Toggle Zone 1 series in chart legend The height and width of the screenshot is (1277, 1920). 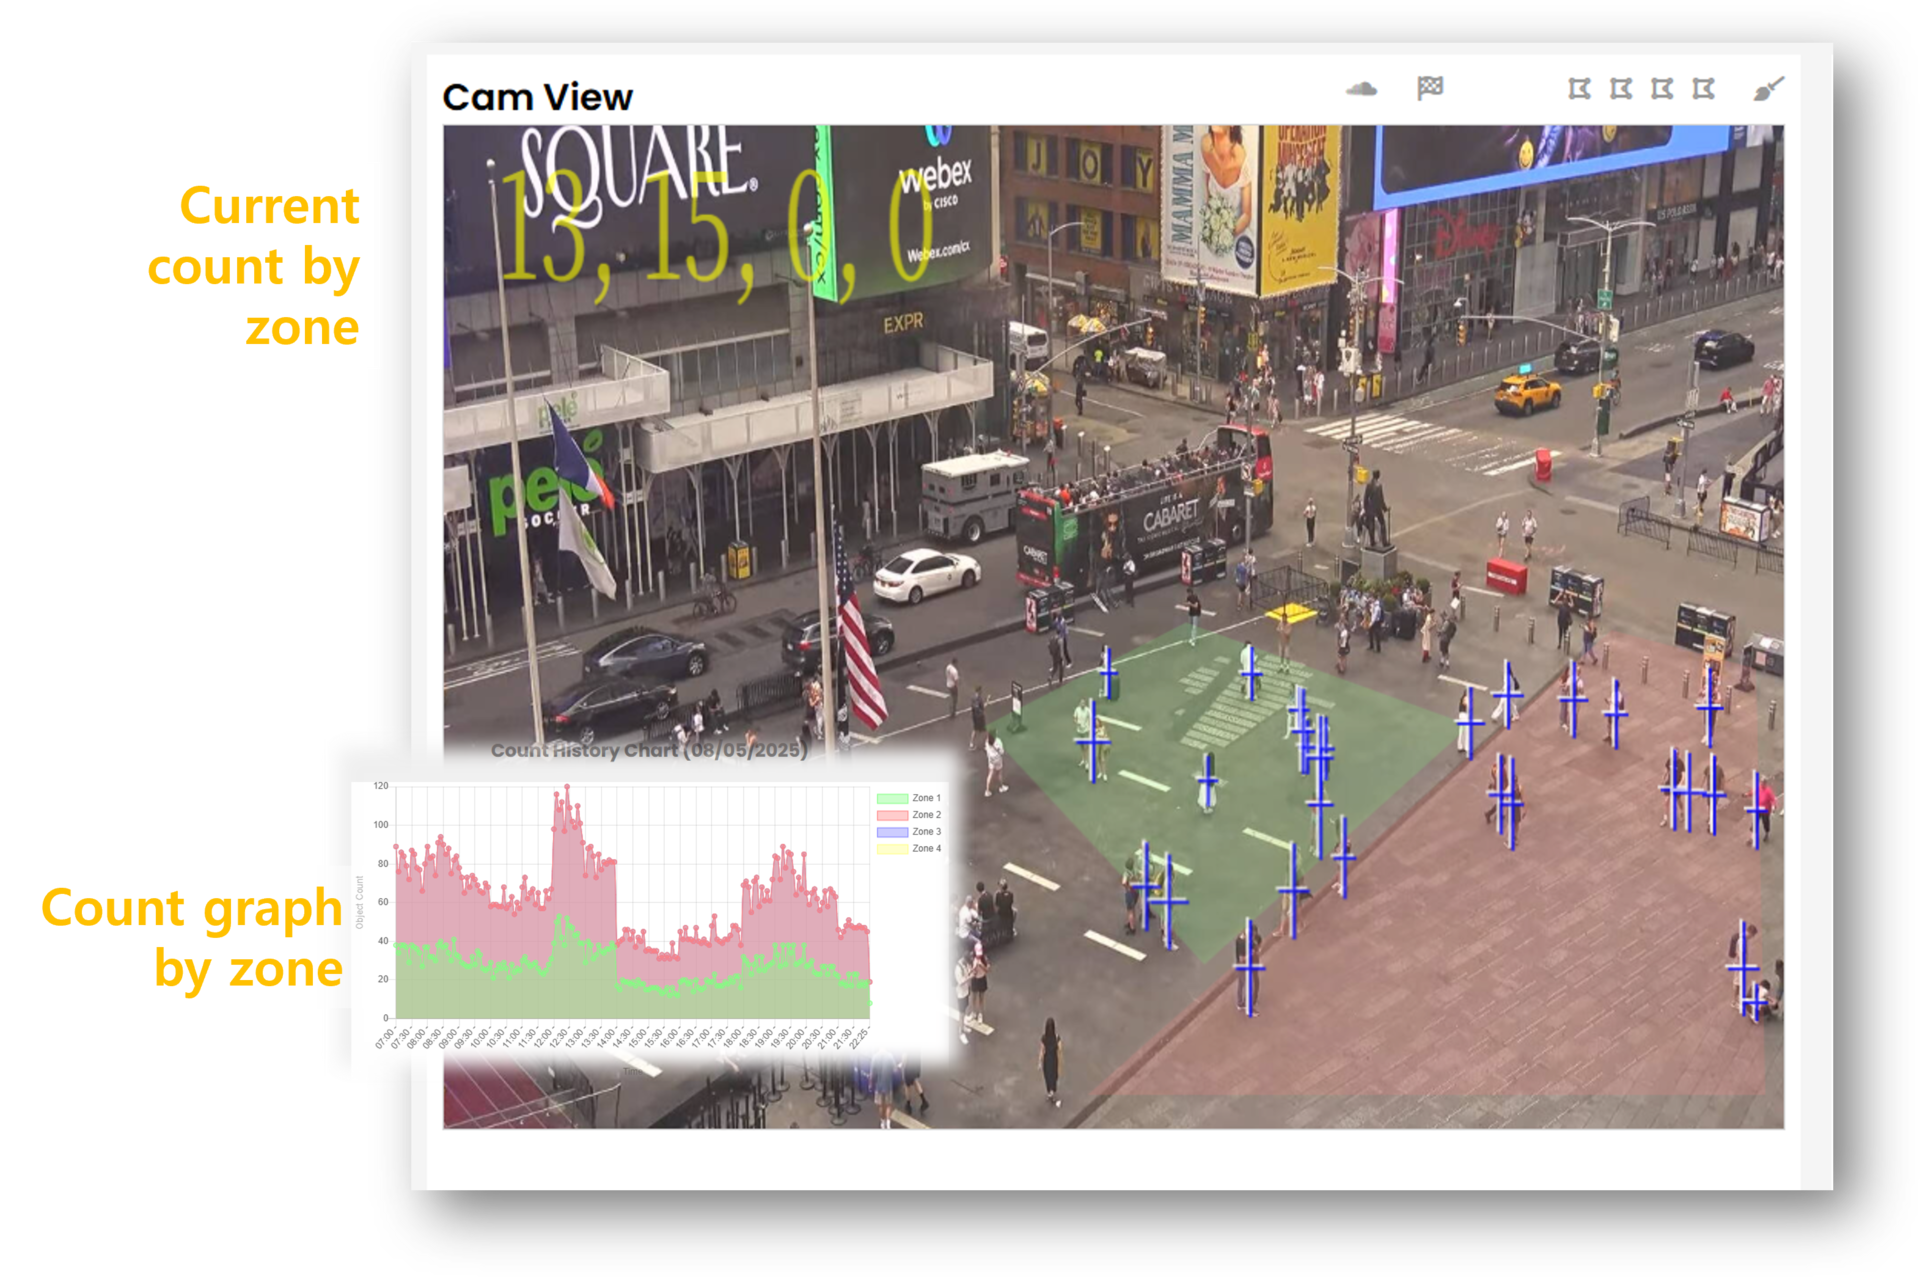click(x=908, y=798)
